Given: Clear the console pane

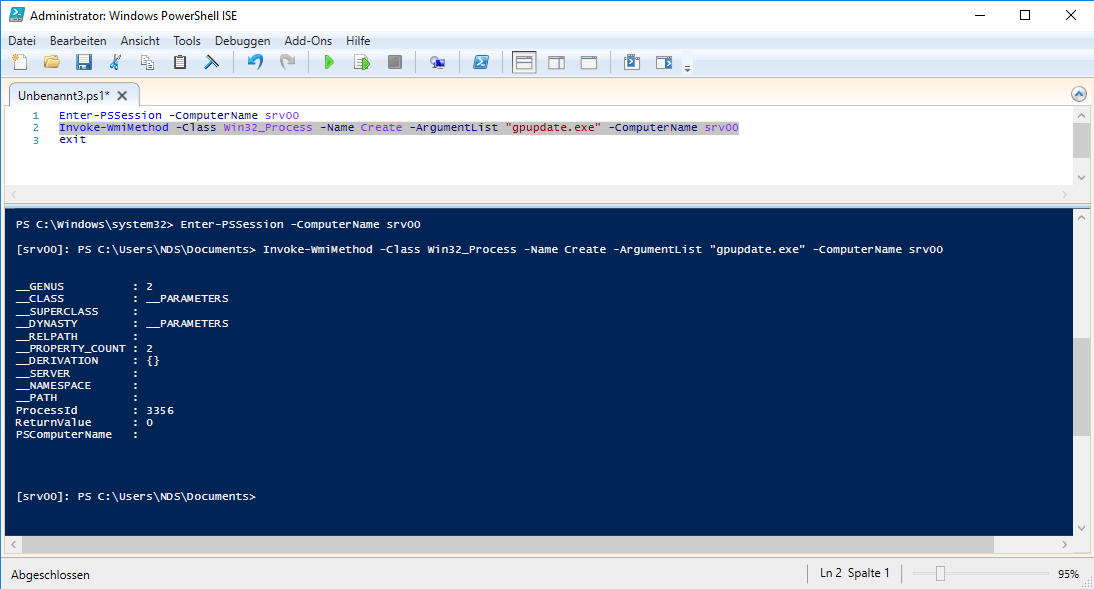Looking at the screenshot, I should 212,63.
